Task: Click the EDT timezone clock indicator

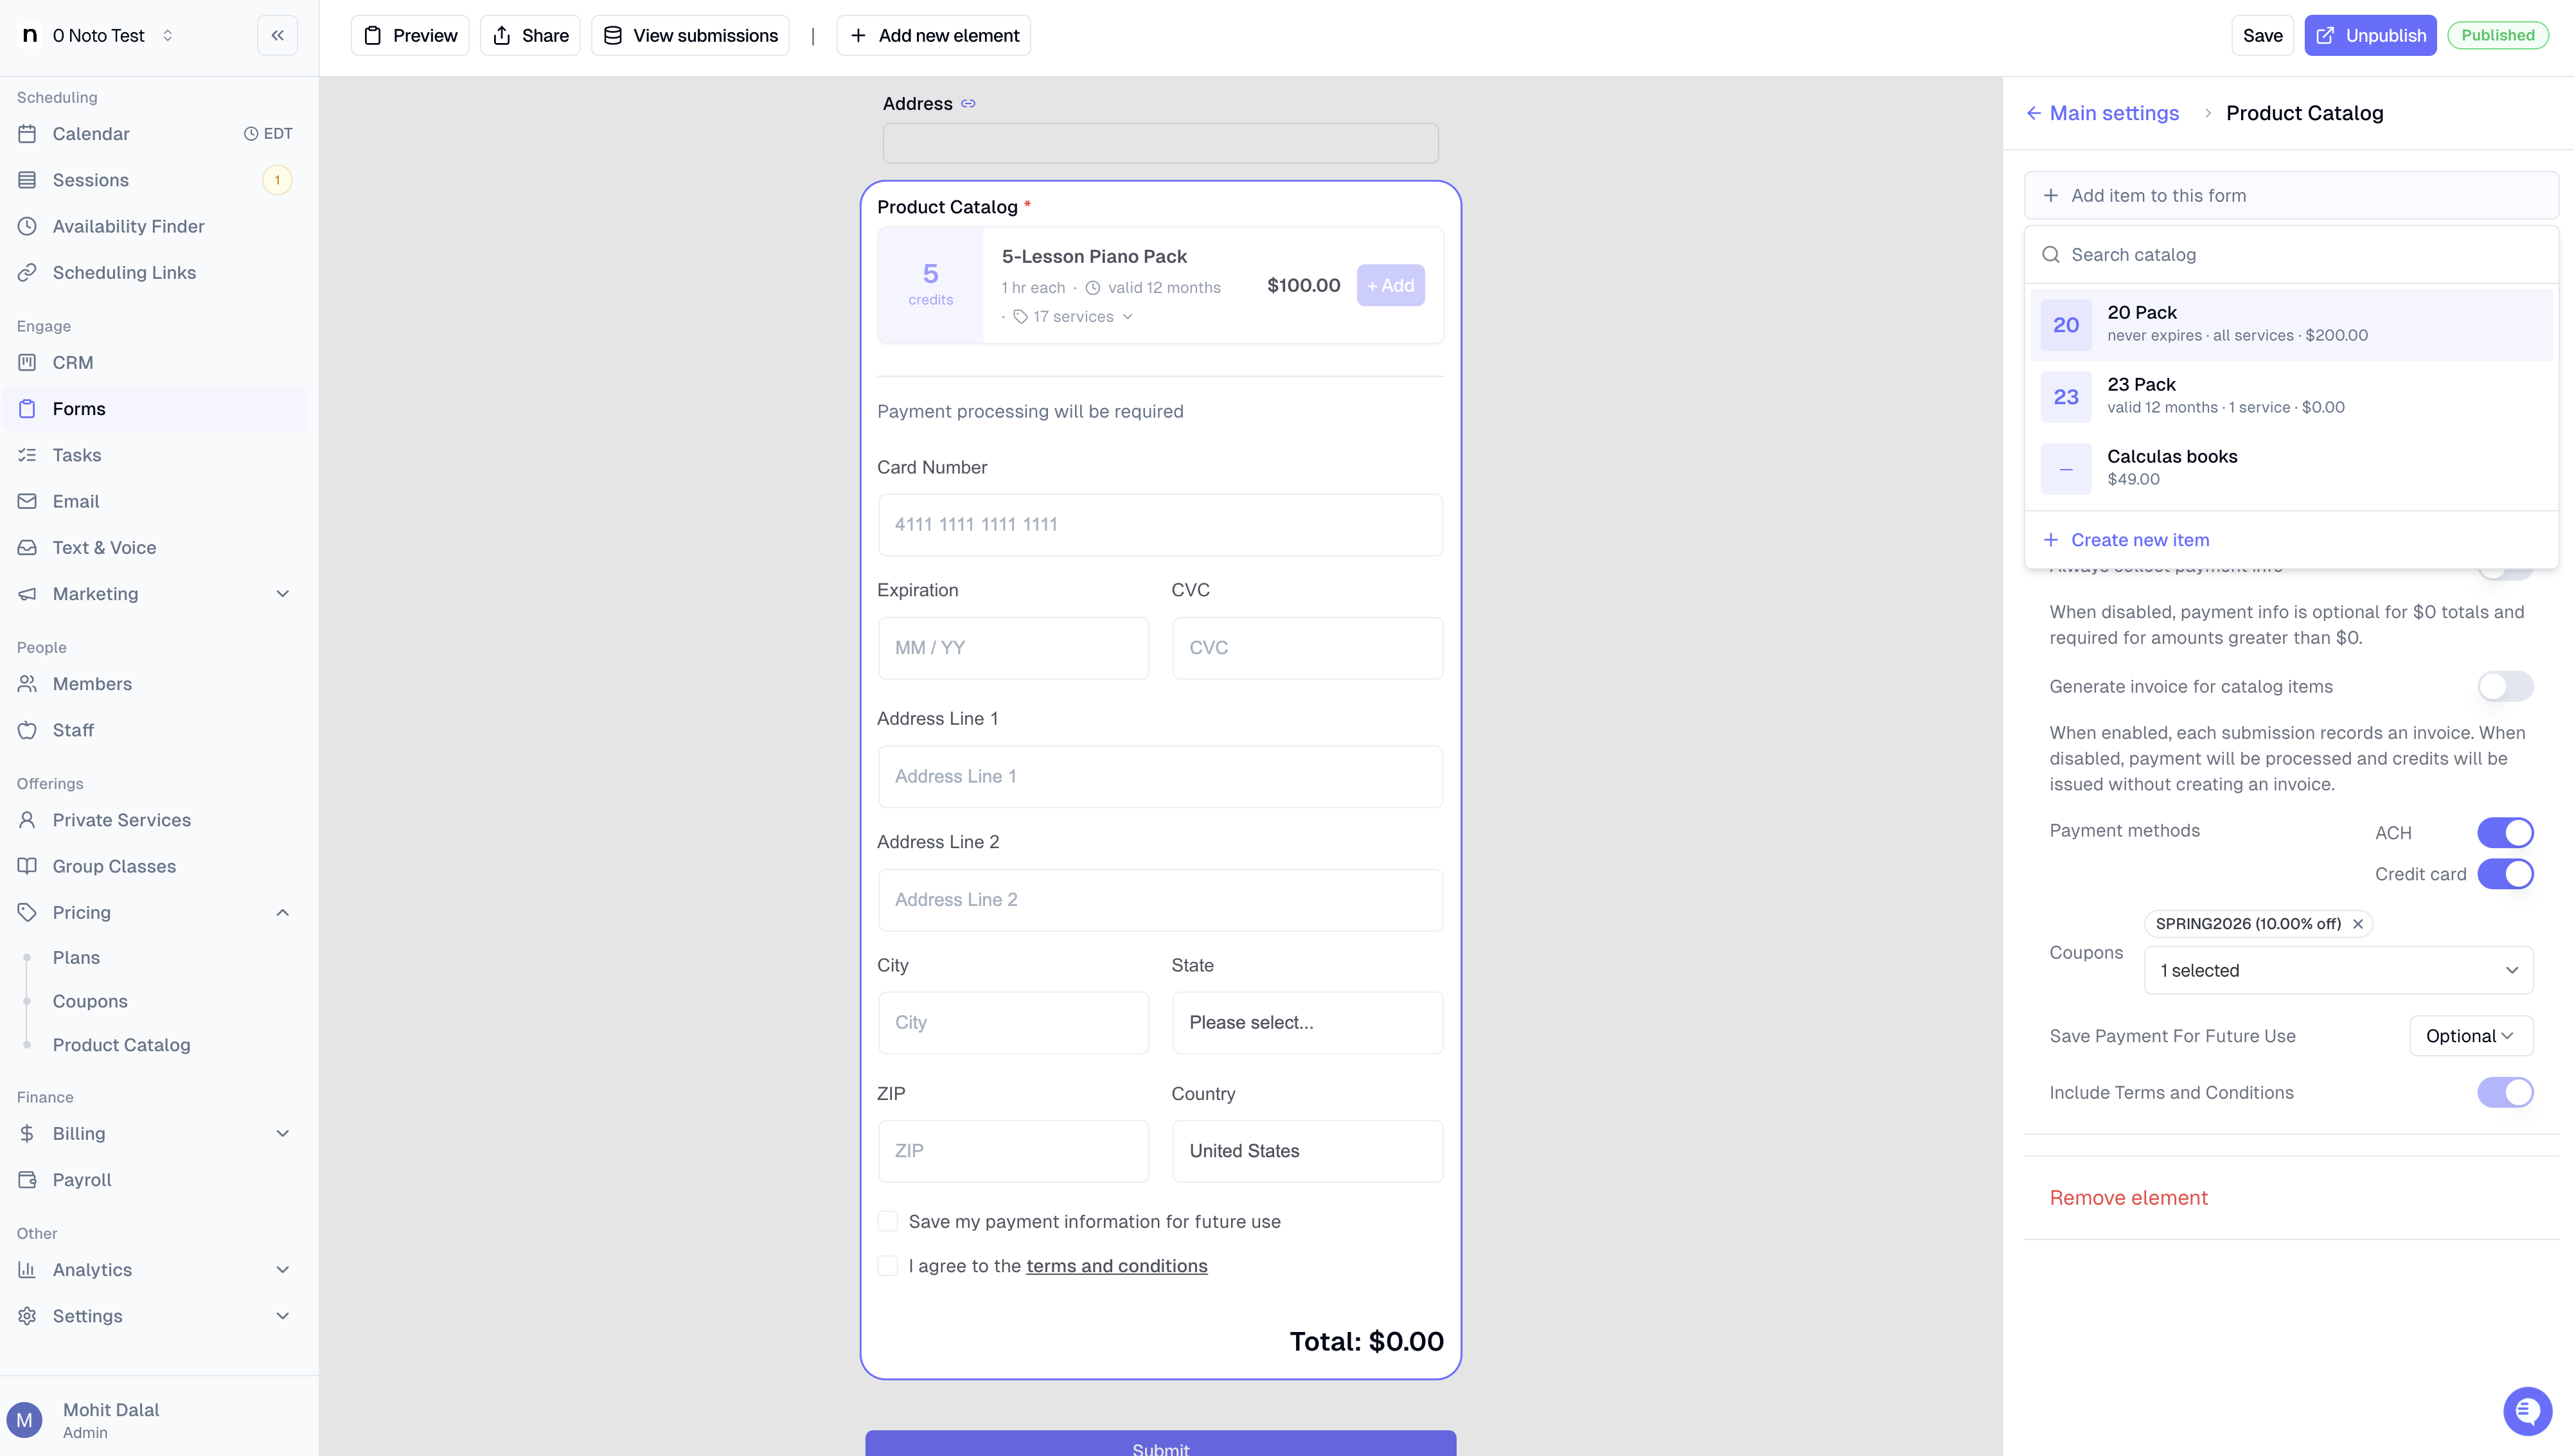Action: 268,134
